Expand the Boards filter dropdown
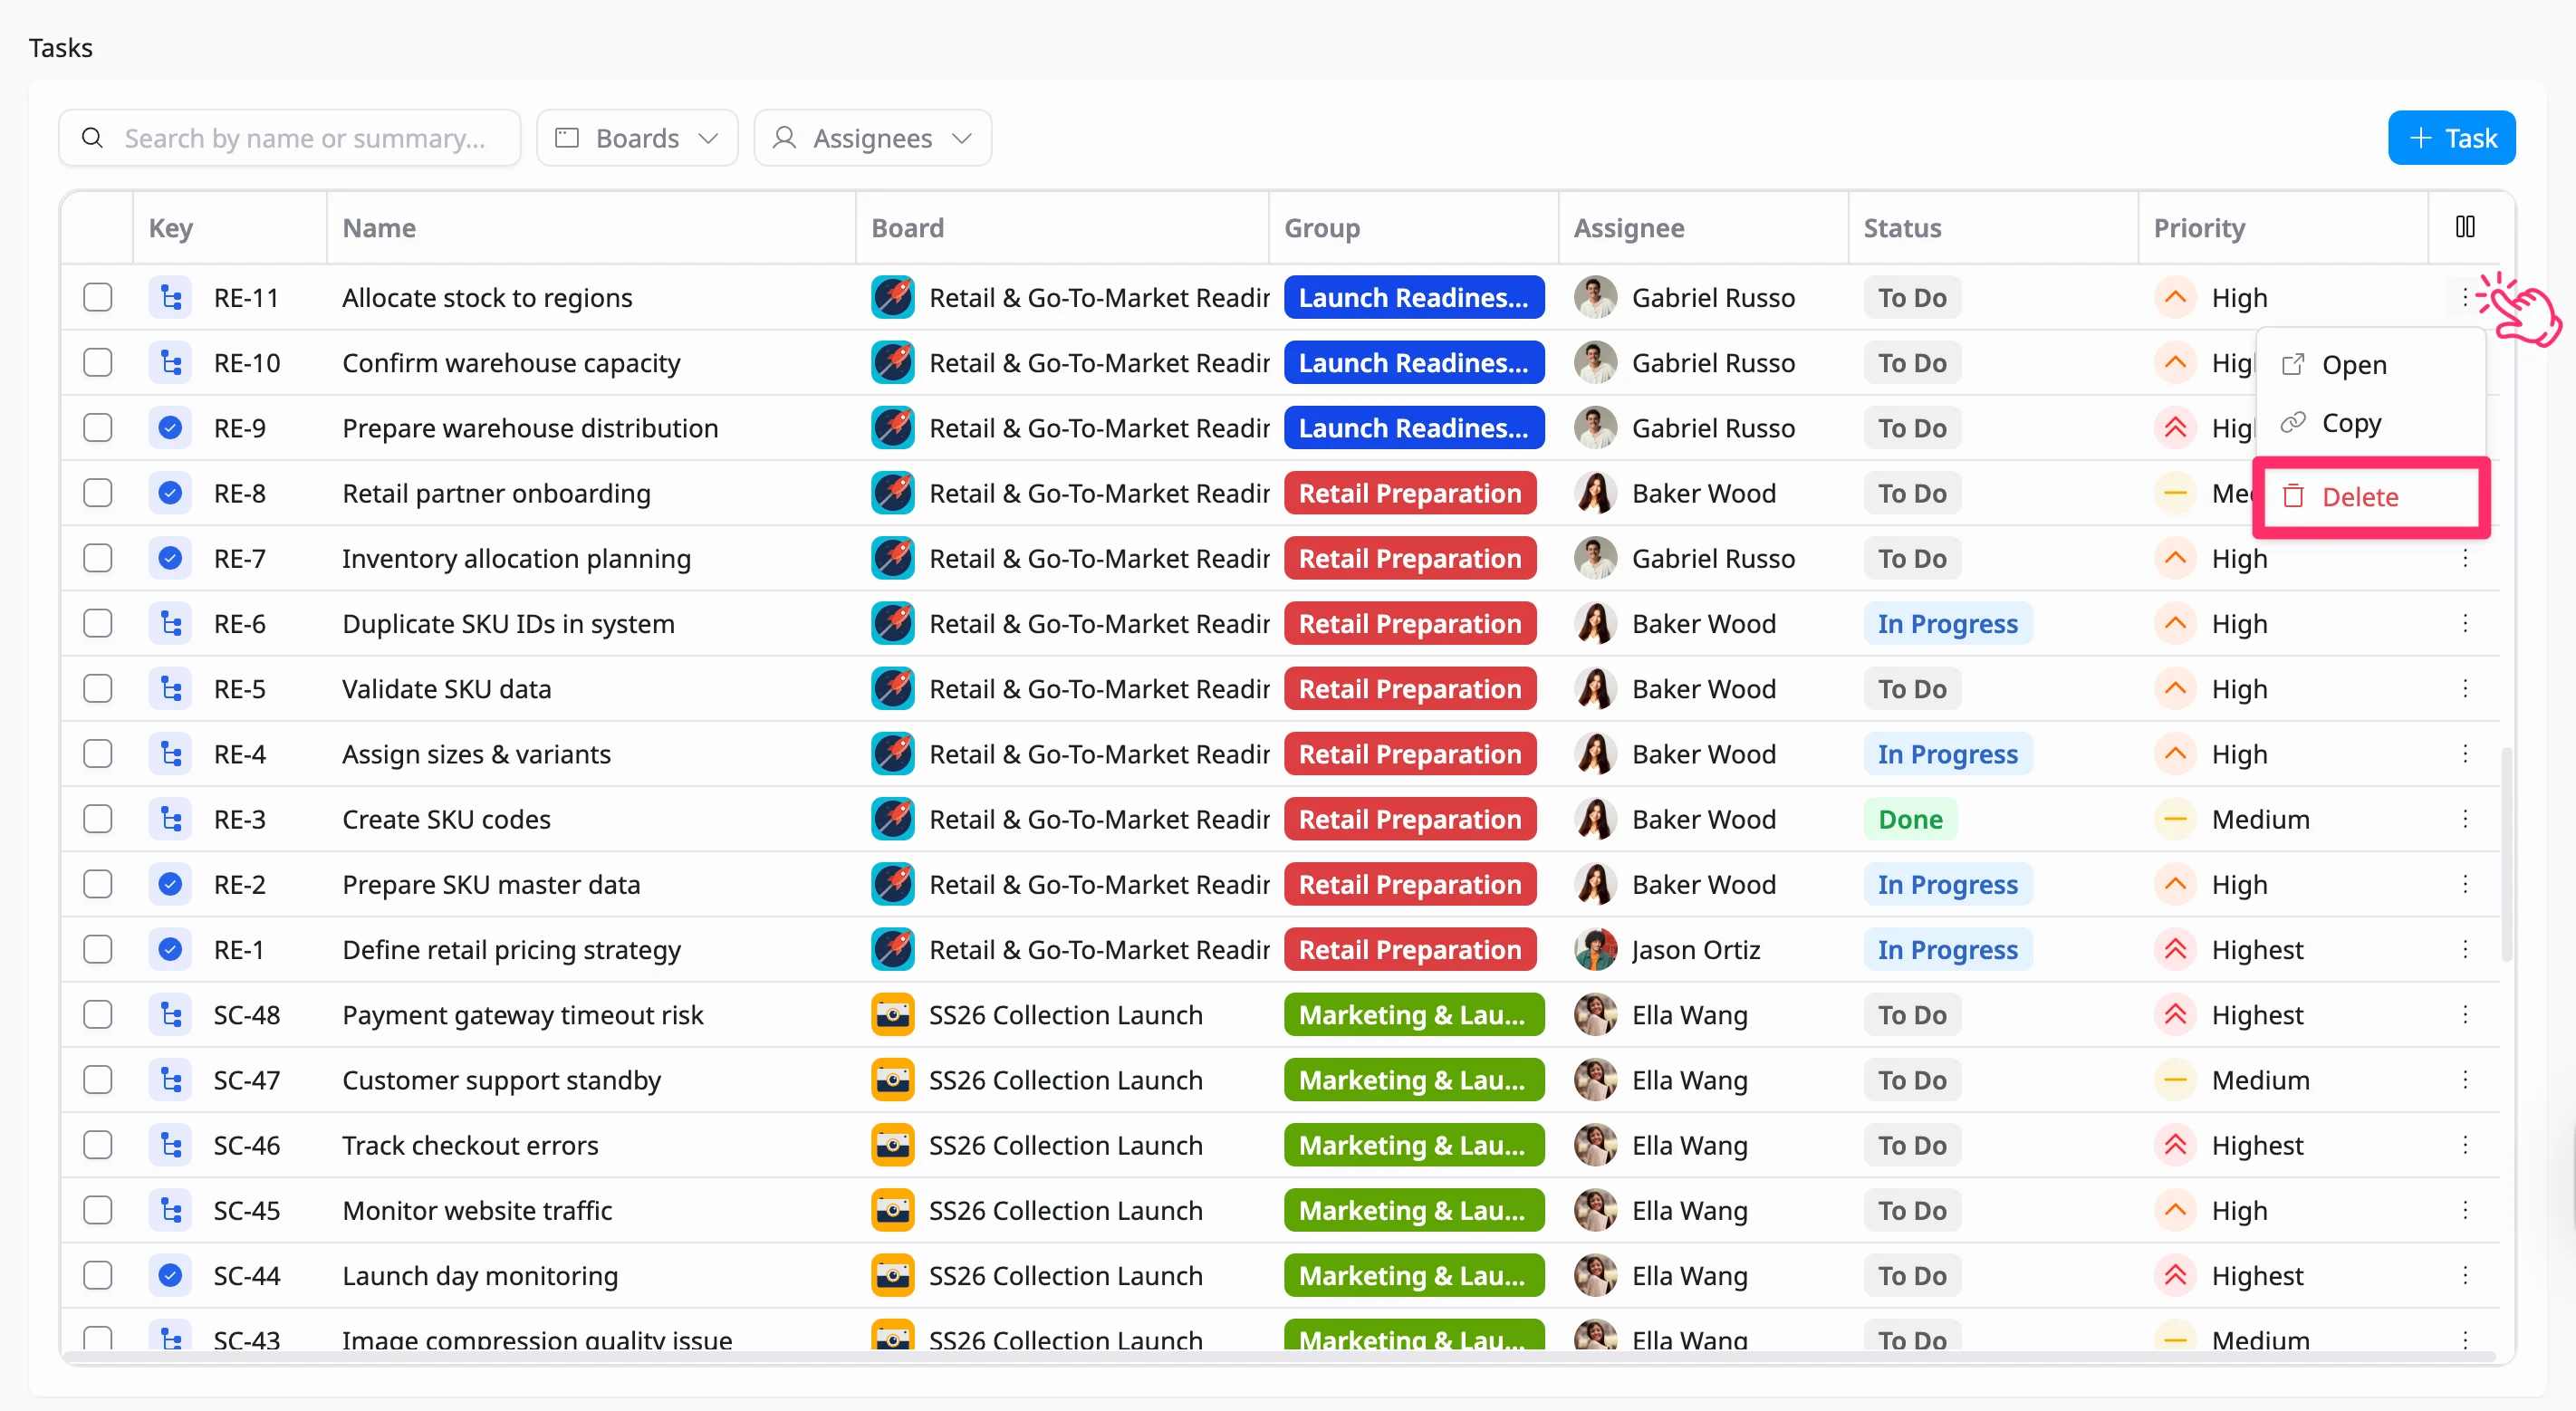The width and height of the screenshot is (2576, 1411). [x=637, y=138]
